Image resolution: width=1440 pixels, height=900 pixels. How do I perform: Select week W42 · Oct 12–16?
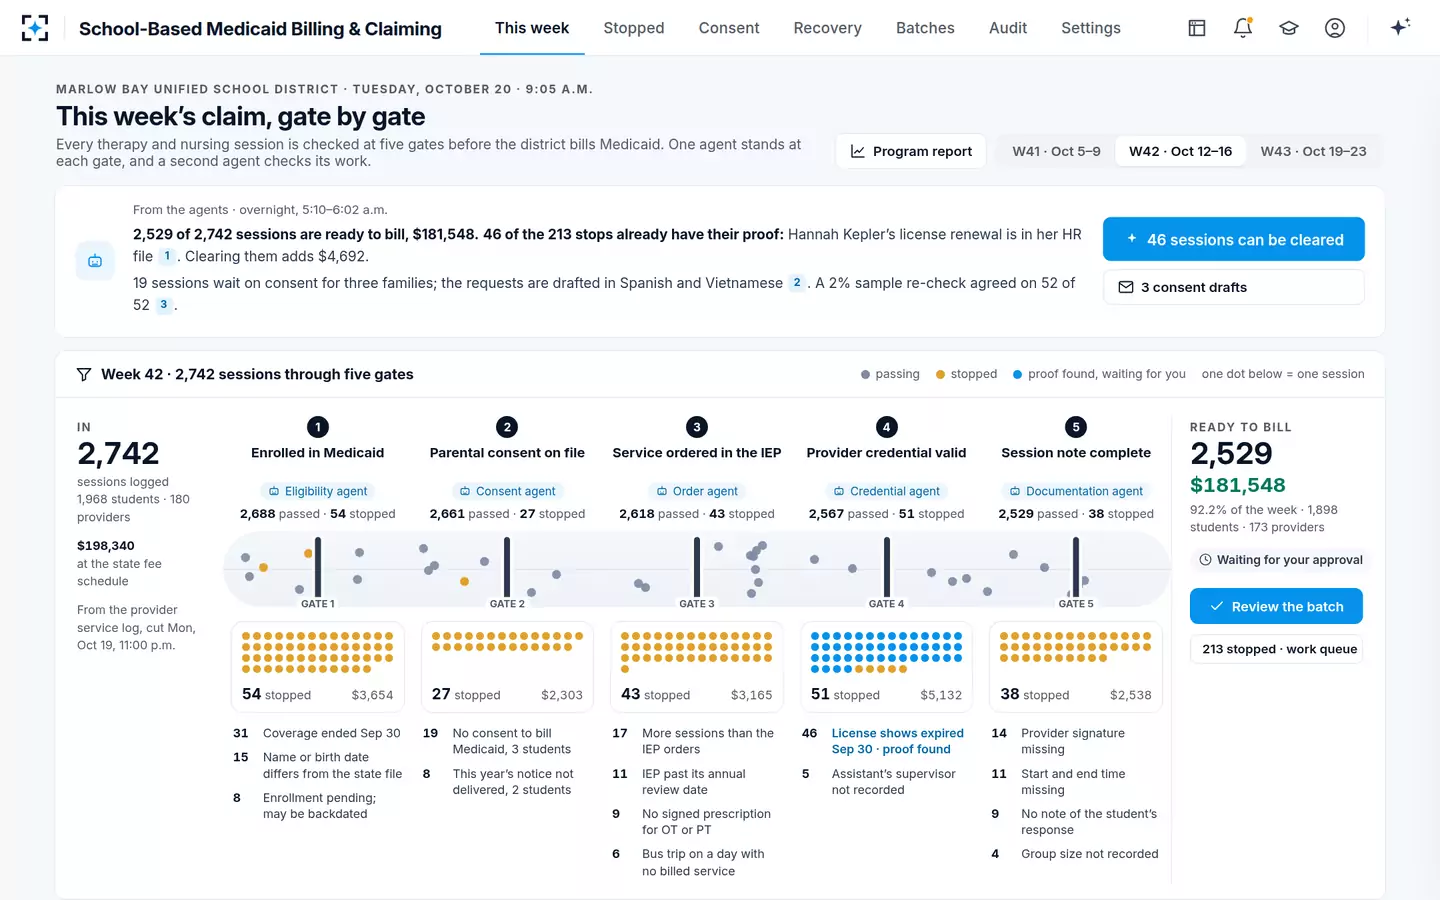pos(1180,151)
